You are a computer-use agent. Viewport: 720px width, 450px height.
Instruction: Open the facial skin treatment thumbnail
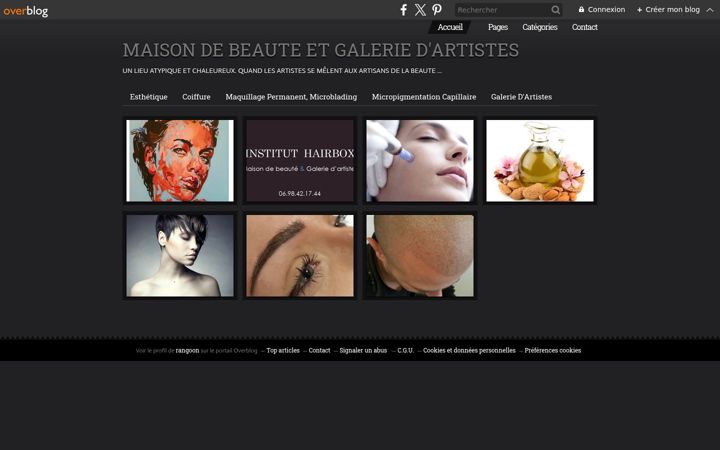[420, 161]
